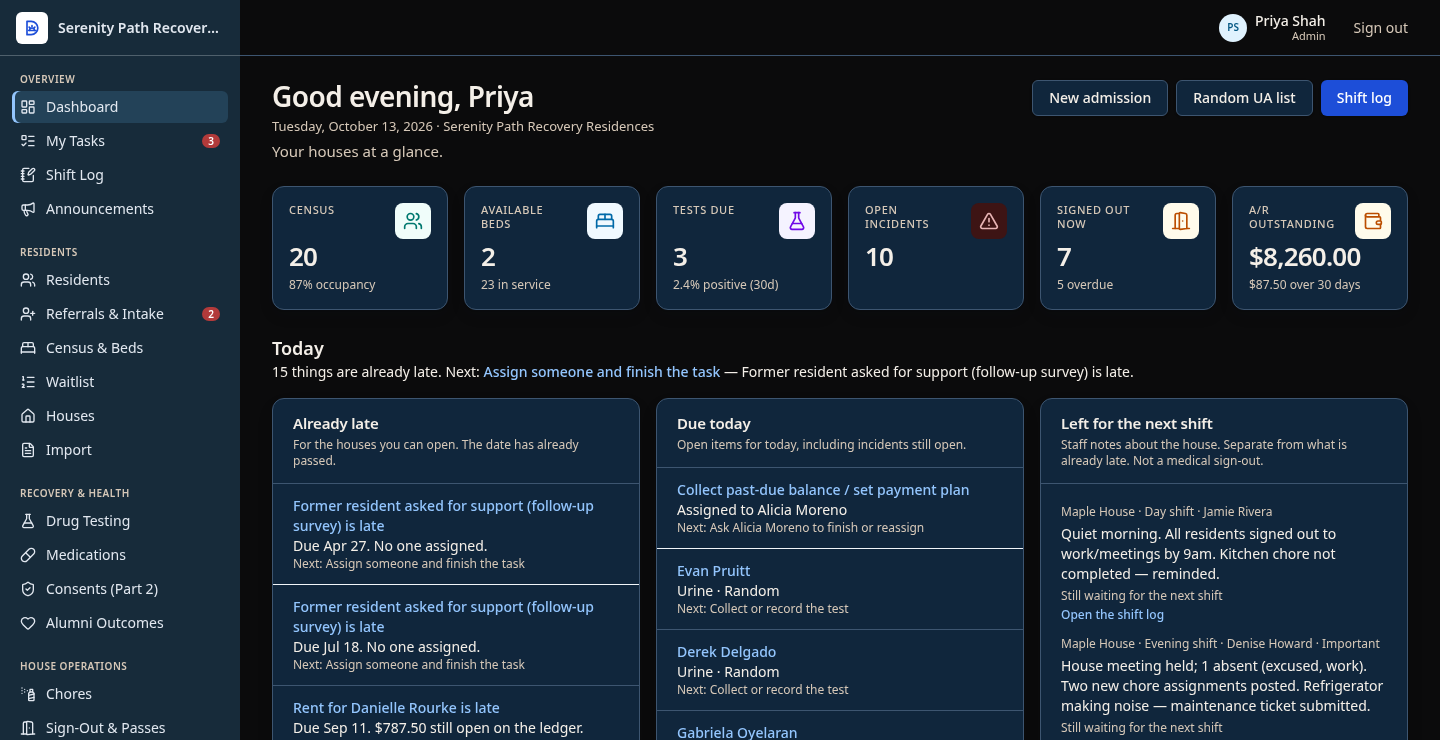Click the Referrals & Intake badge showing 2
The height and width of the screenshot is (740, 1440).
click(211, 314)
